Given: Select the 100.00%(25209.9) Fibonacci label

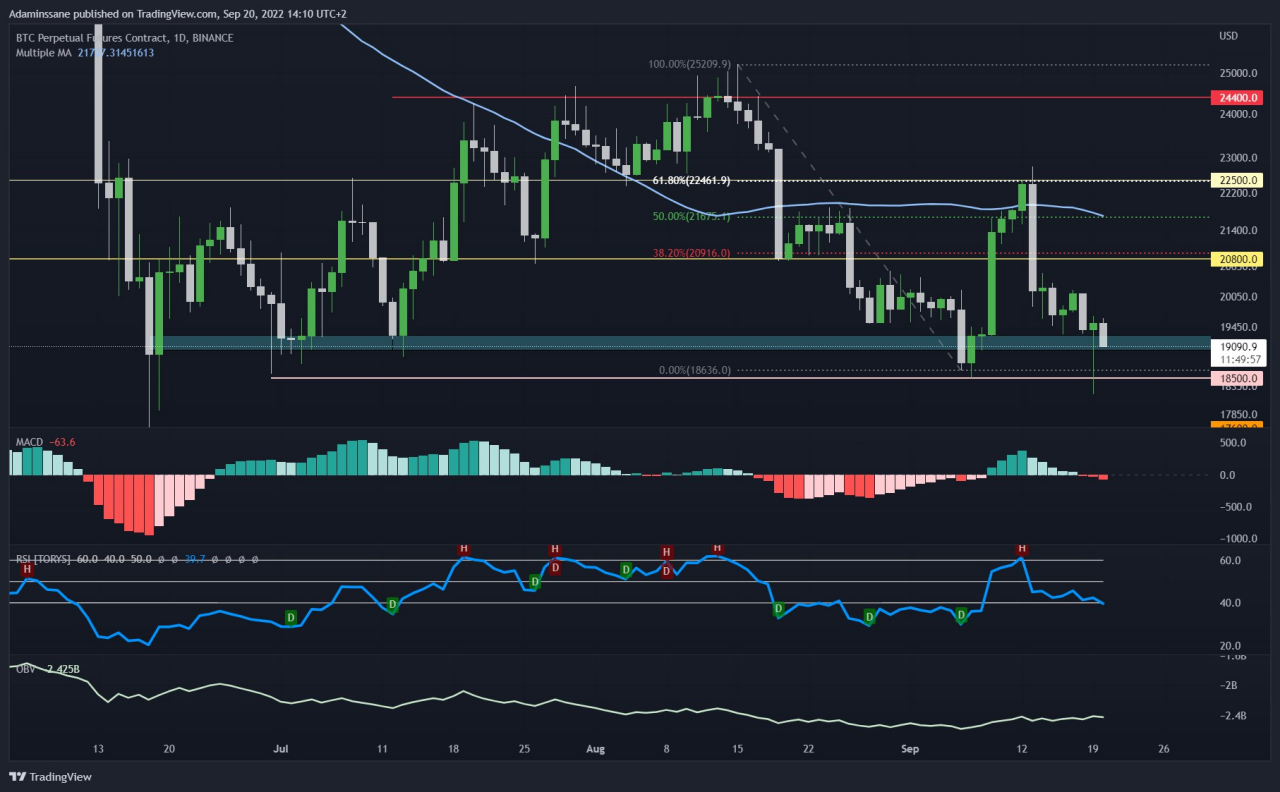Looking at the screenshot, I should click(x=690, y=64).
